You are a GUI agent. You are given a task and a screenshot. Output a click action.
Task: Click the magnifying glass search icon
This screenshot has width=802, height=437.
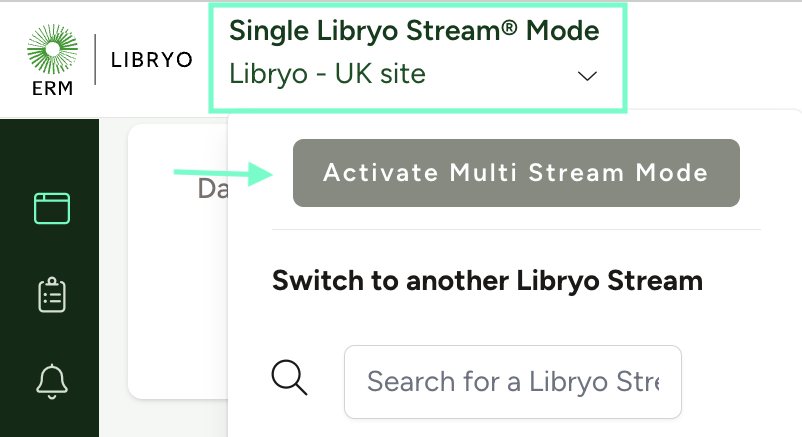[289, 380]
